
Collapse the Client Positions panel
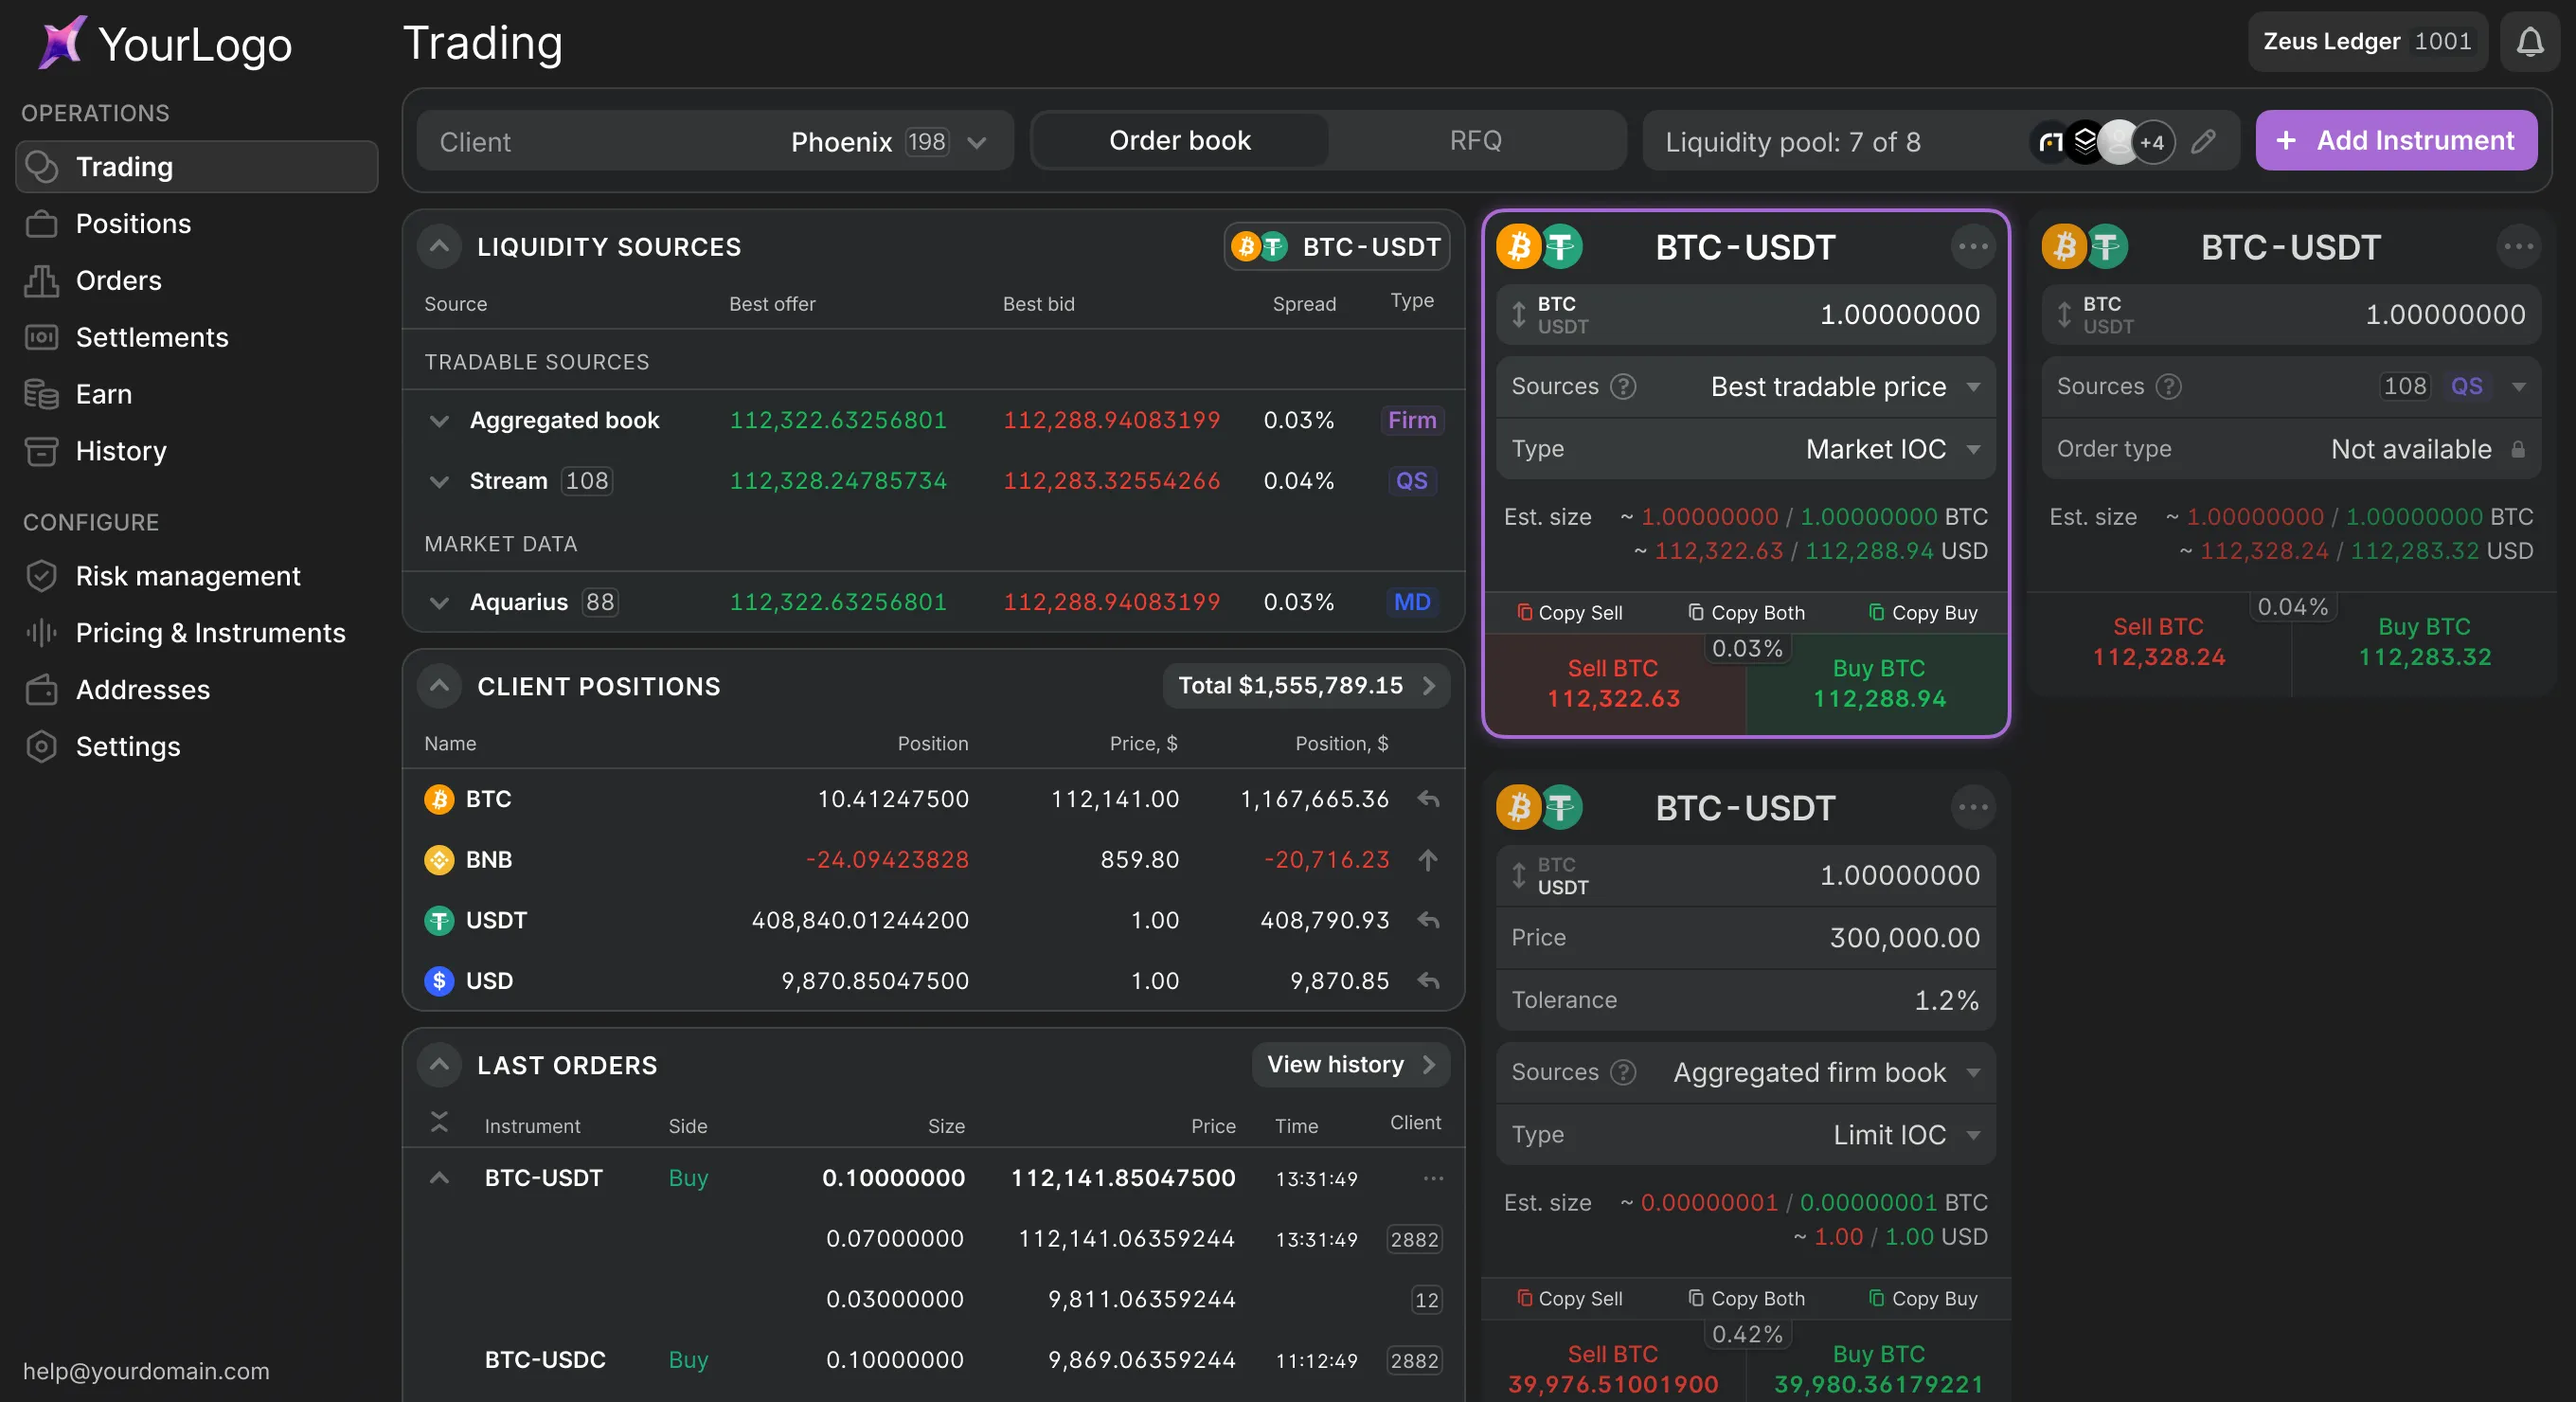tap(439, 686)
